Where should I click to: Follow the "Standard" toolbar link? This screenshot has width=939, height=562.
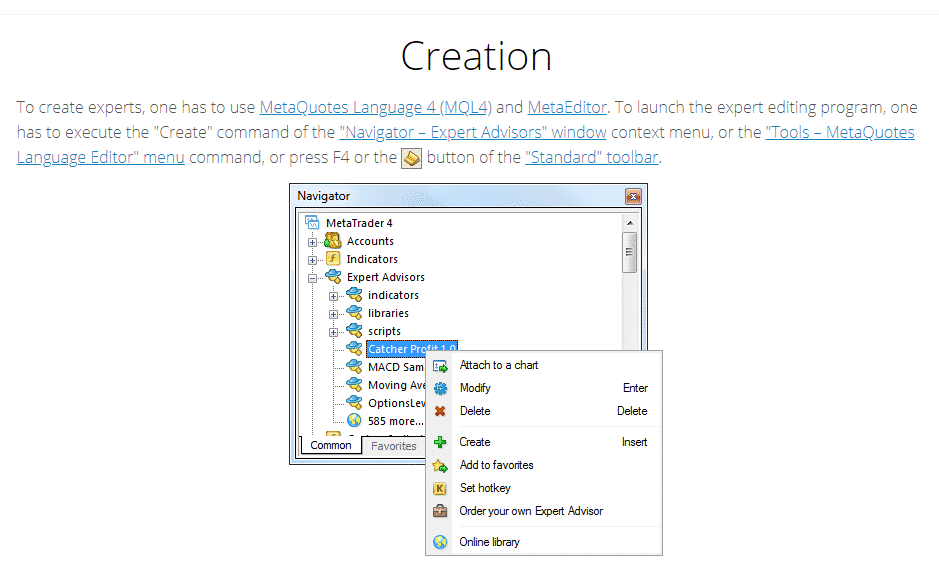click(x=592, y=157)
